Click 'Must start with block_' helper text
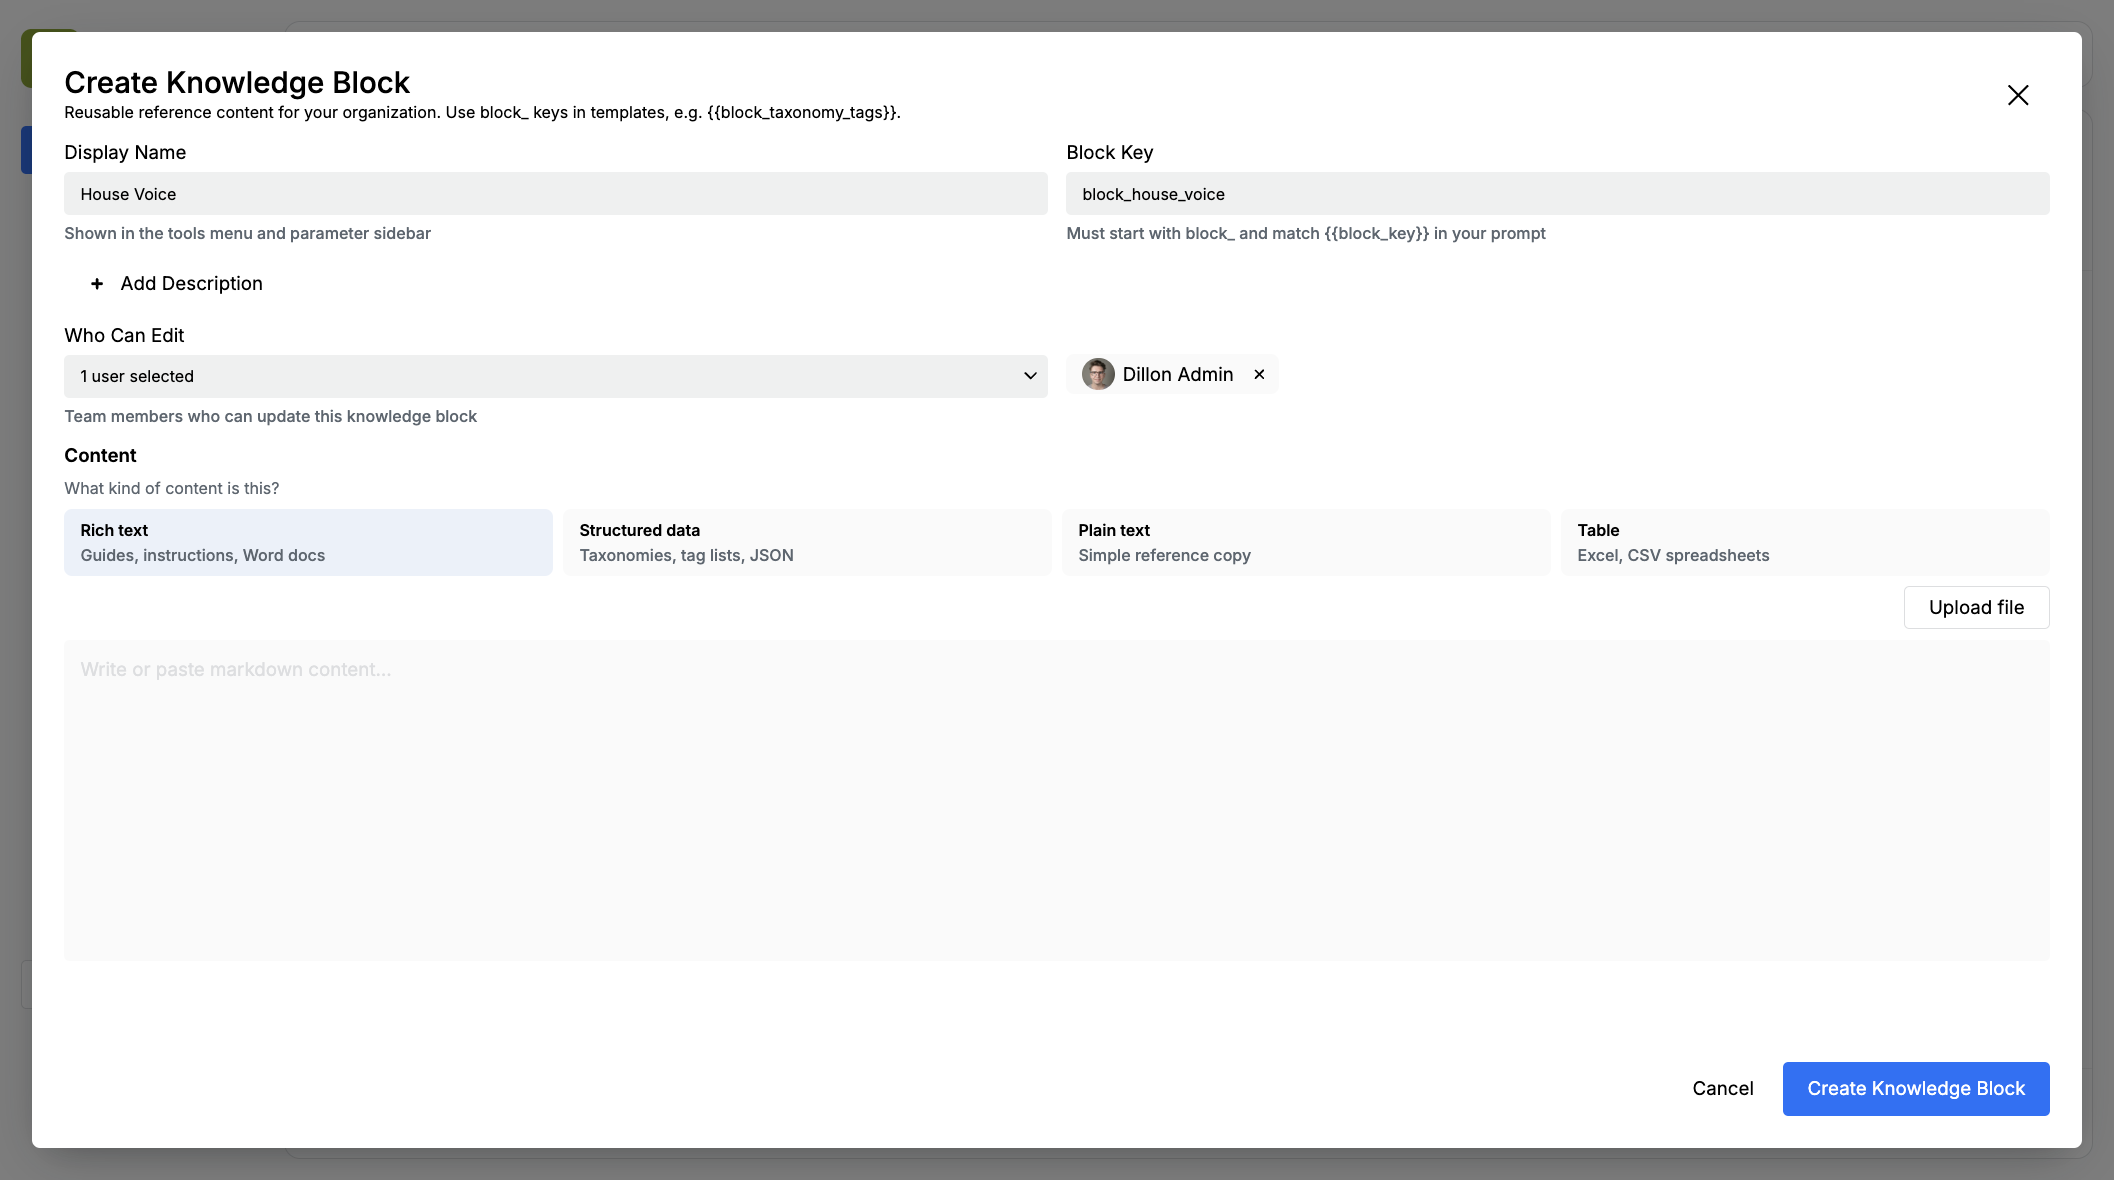 point(1306,233)
